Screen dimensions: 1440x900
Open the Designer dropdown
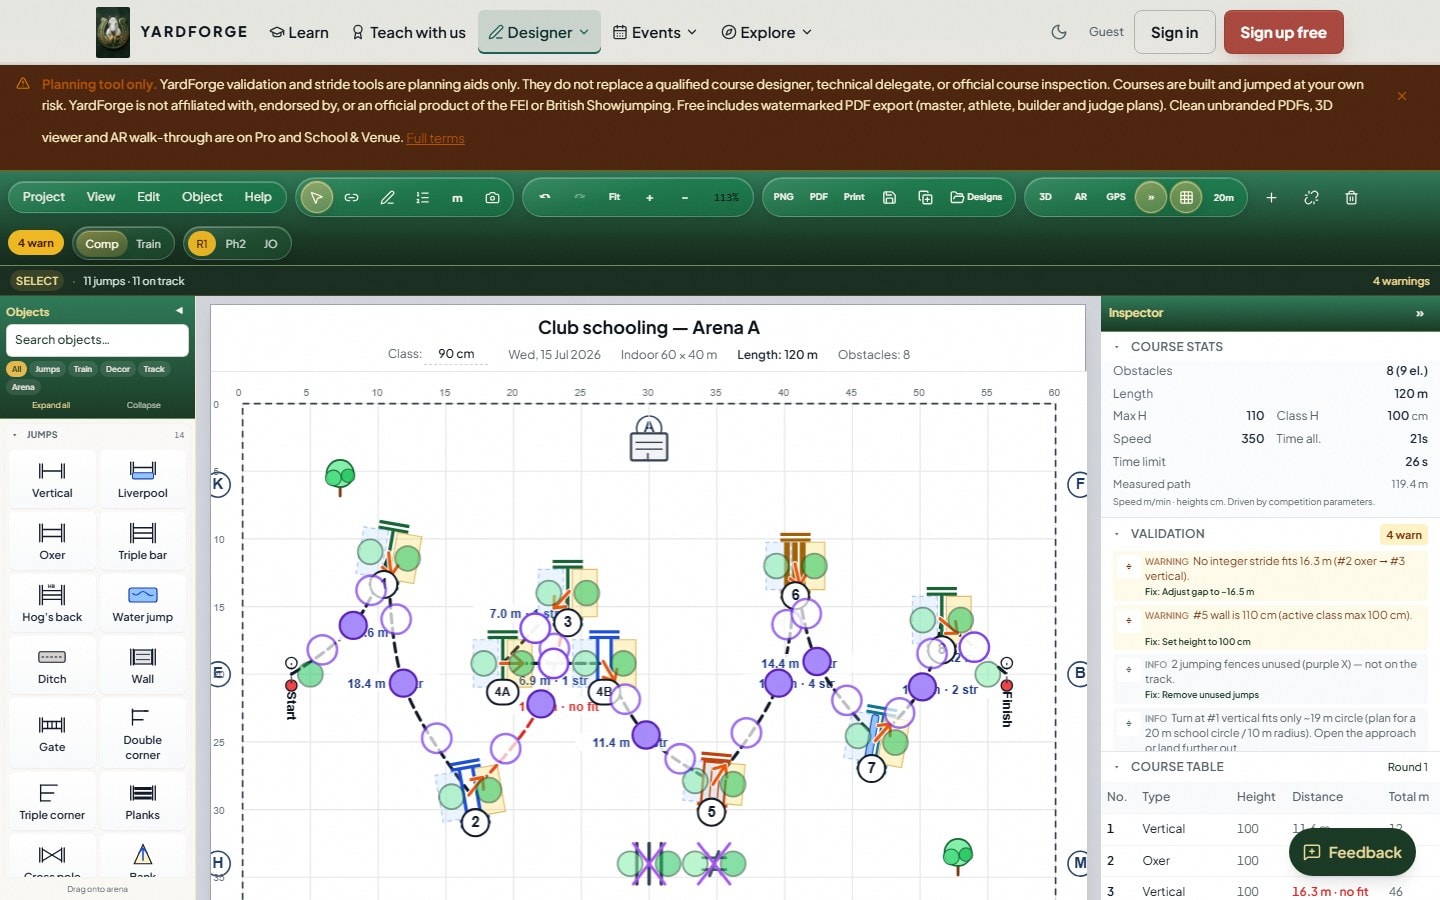tap(539, 32)
